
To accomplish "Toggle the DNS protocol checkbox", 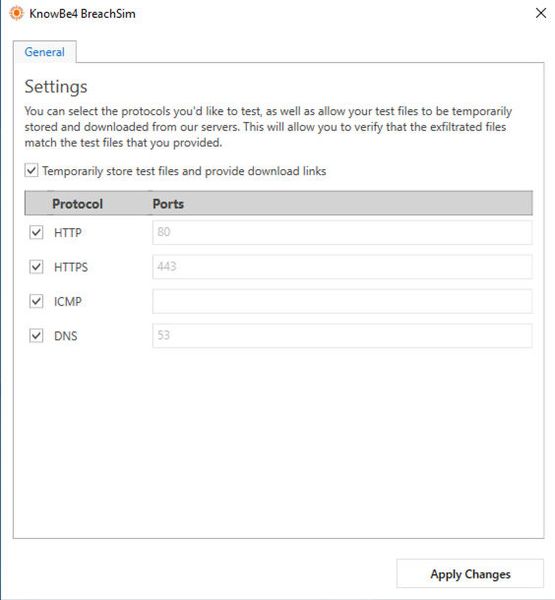I will coord(36,336).
